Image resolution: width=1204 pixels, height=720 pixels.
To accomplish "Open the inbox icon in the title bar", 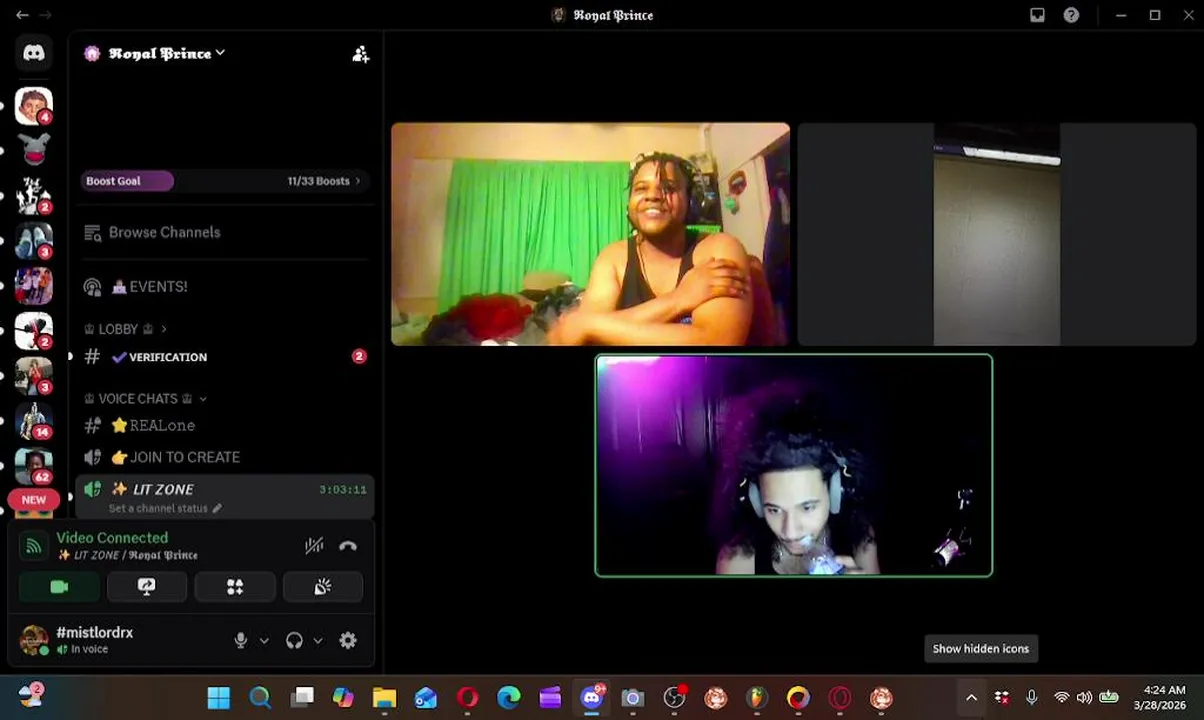I will 1037,15.
